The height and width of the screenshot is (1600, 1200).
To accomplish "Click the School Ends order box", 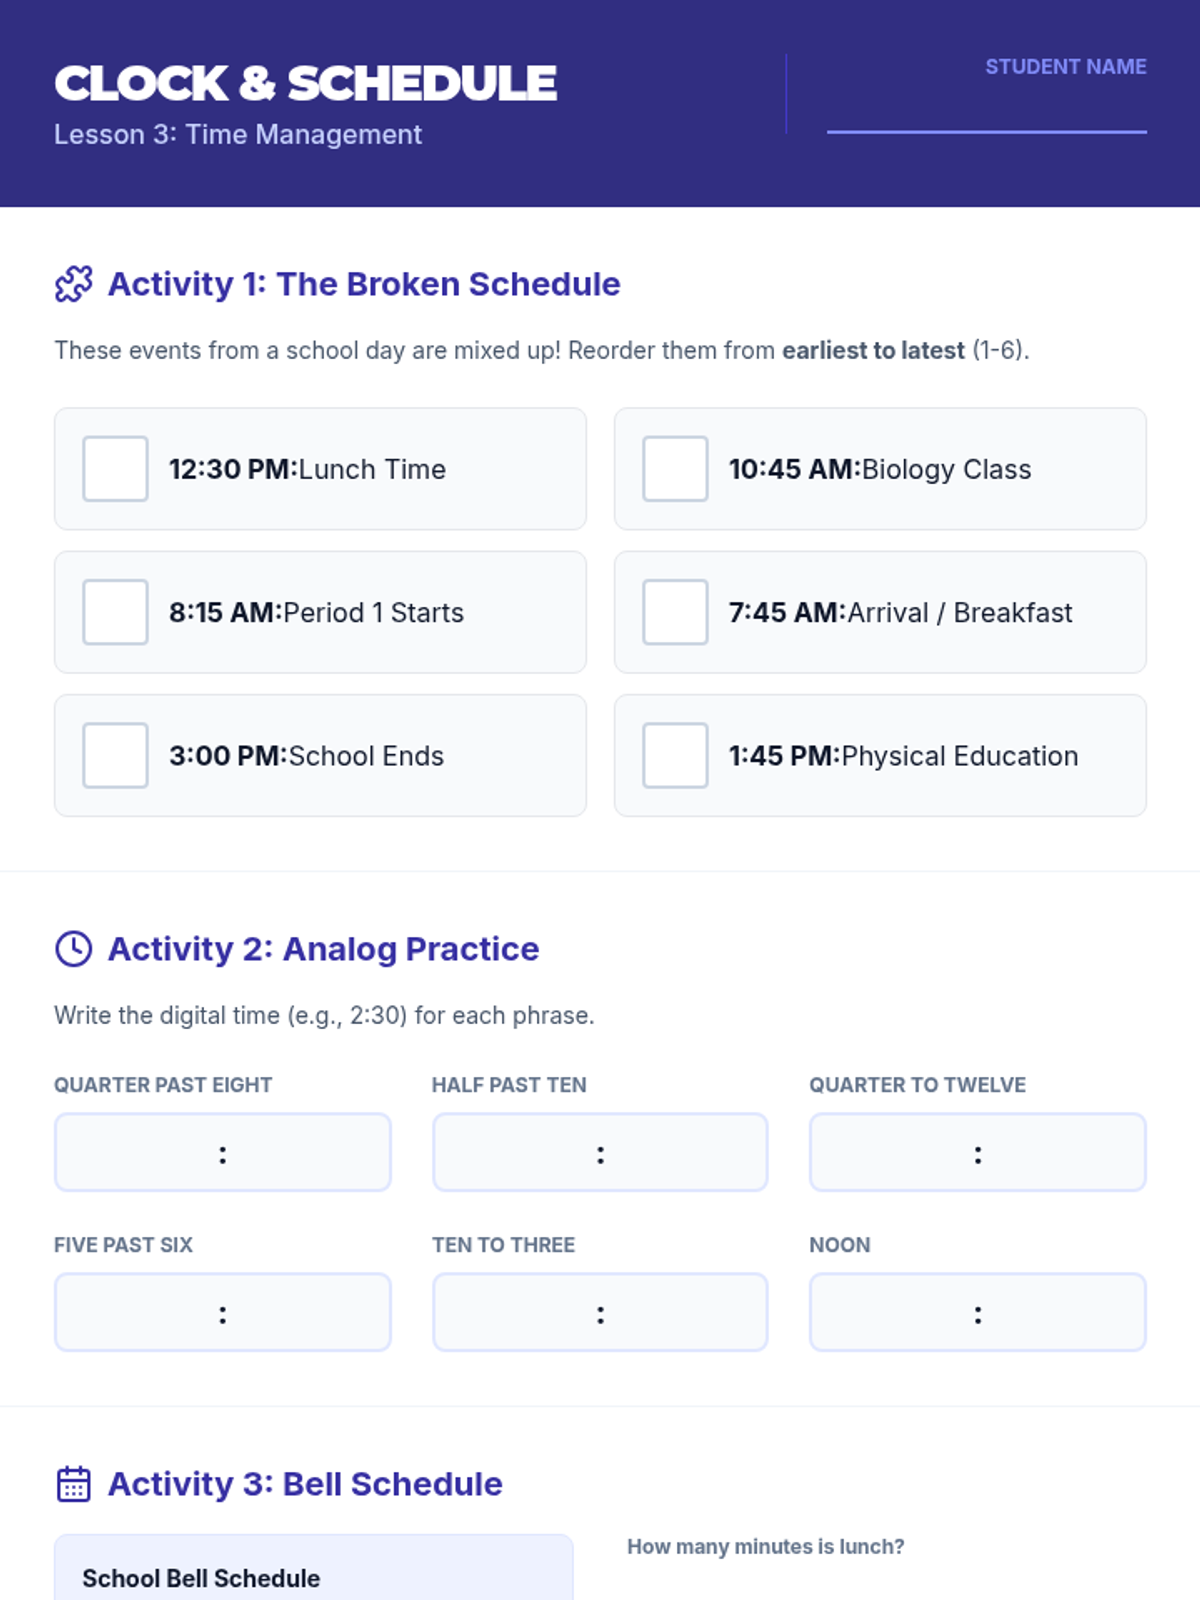I will (x=115, y=756).
